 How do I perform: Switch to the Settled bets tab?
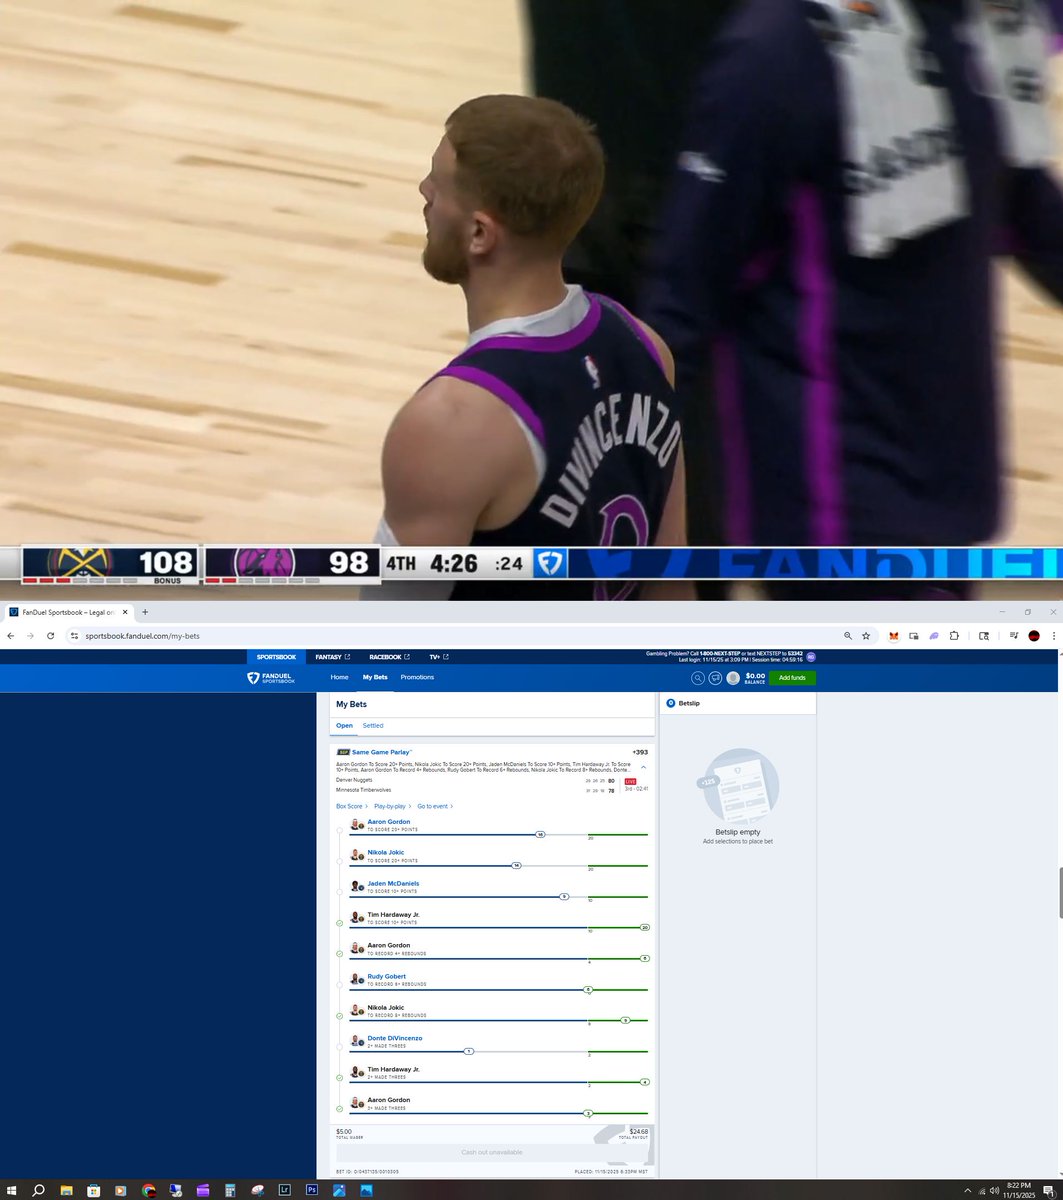pos(373,726)
